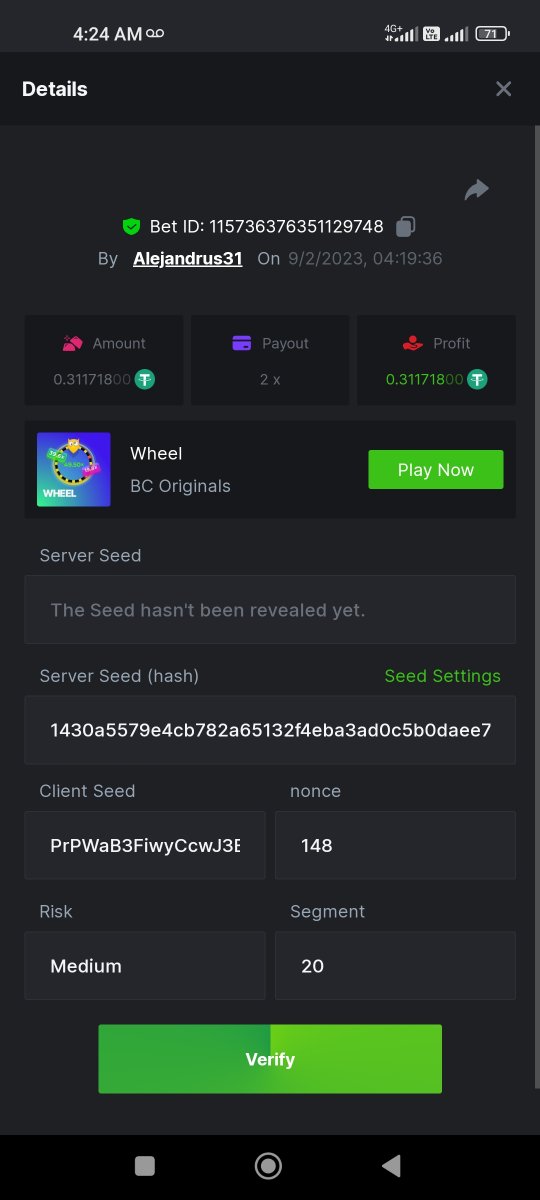This screenshot has height=1200, width=540.
Task: Select the nonce field showing 148
Action: (x=395, y=845)
